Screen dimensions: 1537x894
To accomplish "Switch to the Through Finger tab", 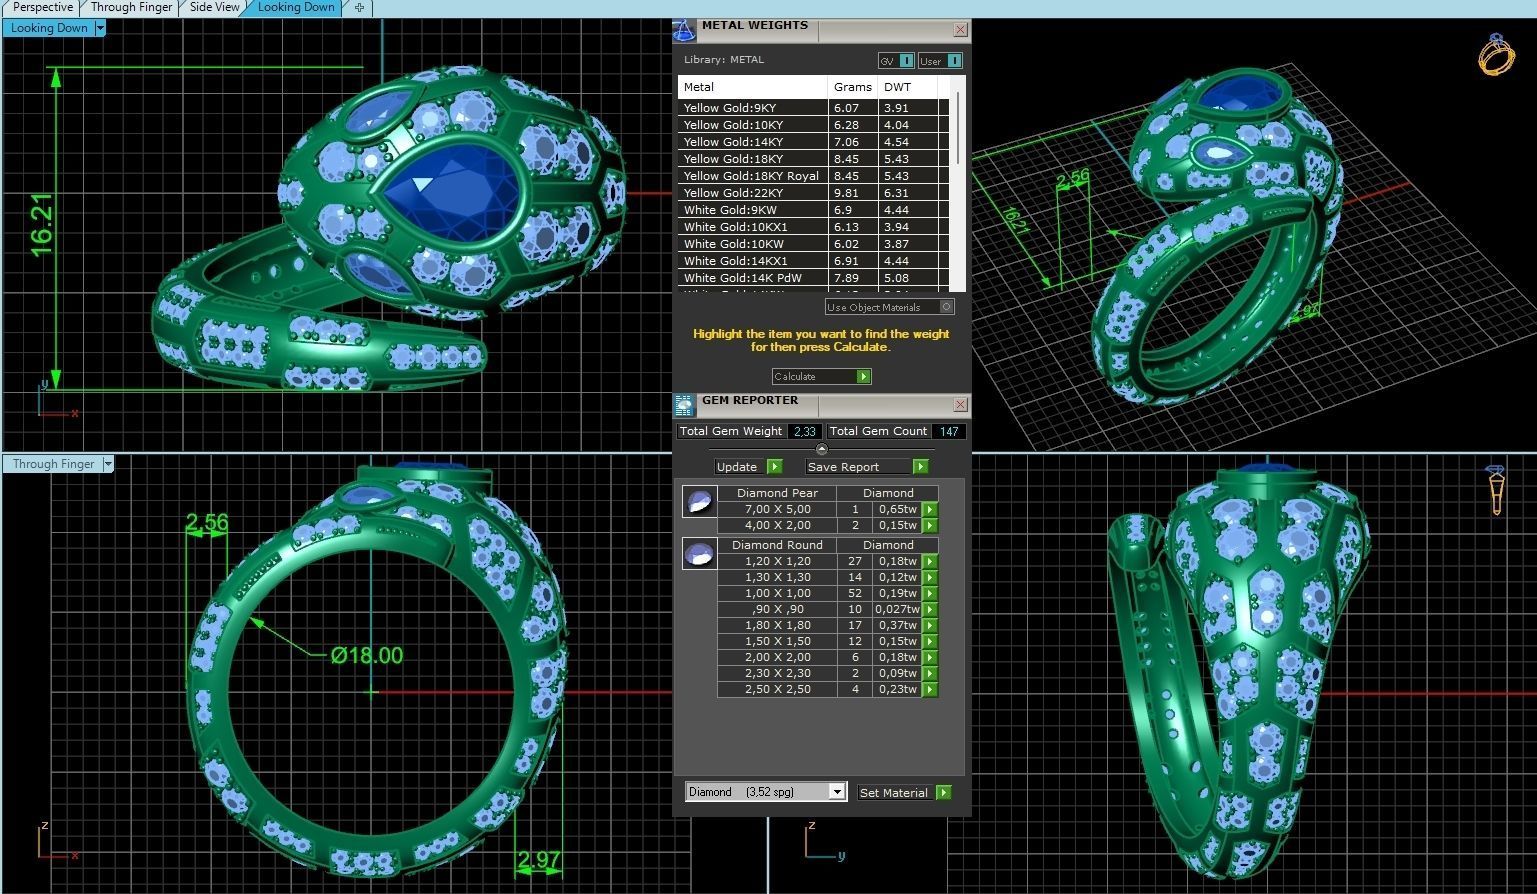I will click(131, 7).
